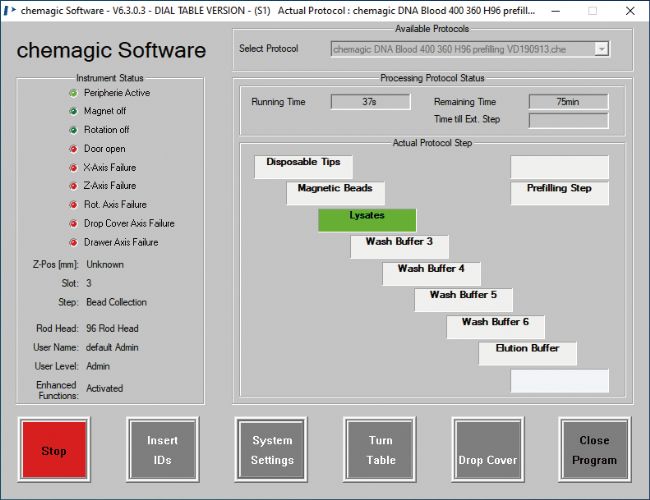Viewport: 650px width, 500px height.
Task: Click the 'Select Protocol' label
Action: [x=269, y=49]
